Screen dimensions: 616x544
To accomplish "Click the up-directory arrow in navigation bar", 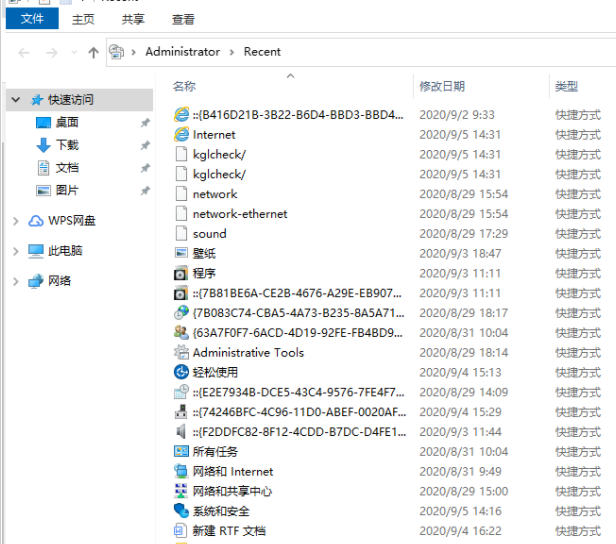I will coord(93,52).
